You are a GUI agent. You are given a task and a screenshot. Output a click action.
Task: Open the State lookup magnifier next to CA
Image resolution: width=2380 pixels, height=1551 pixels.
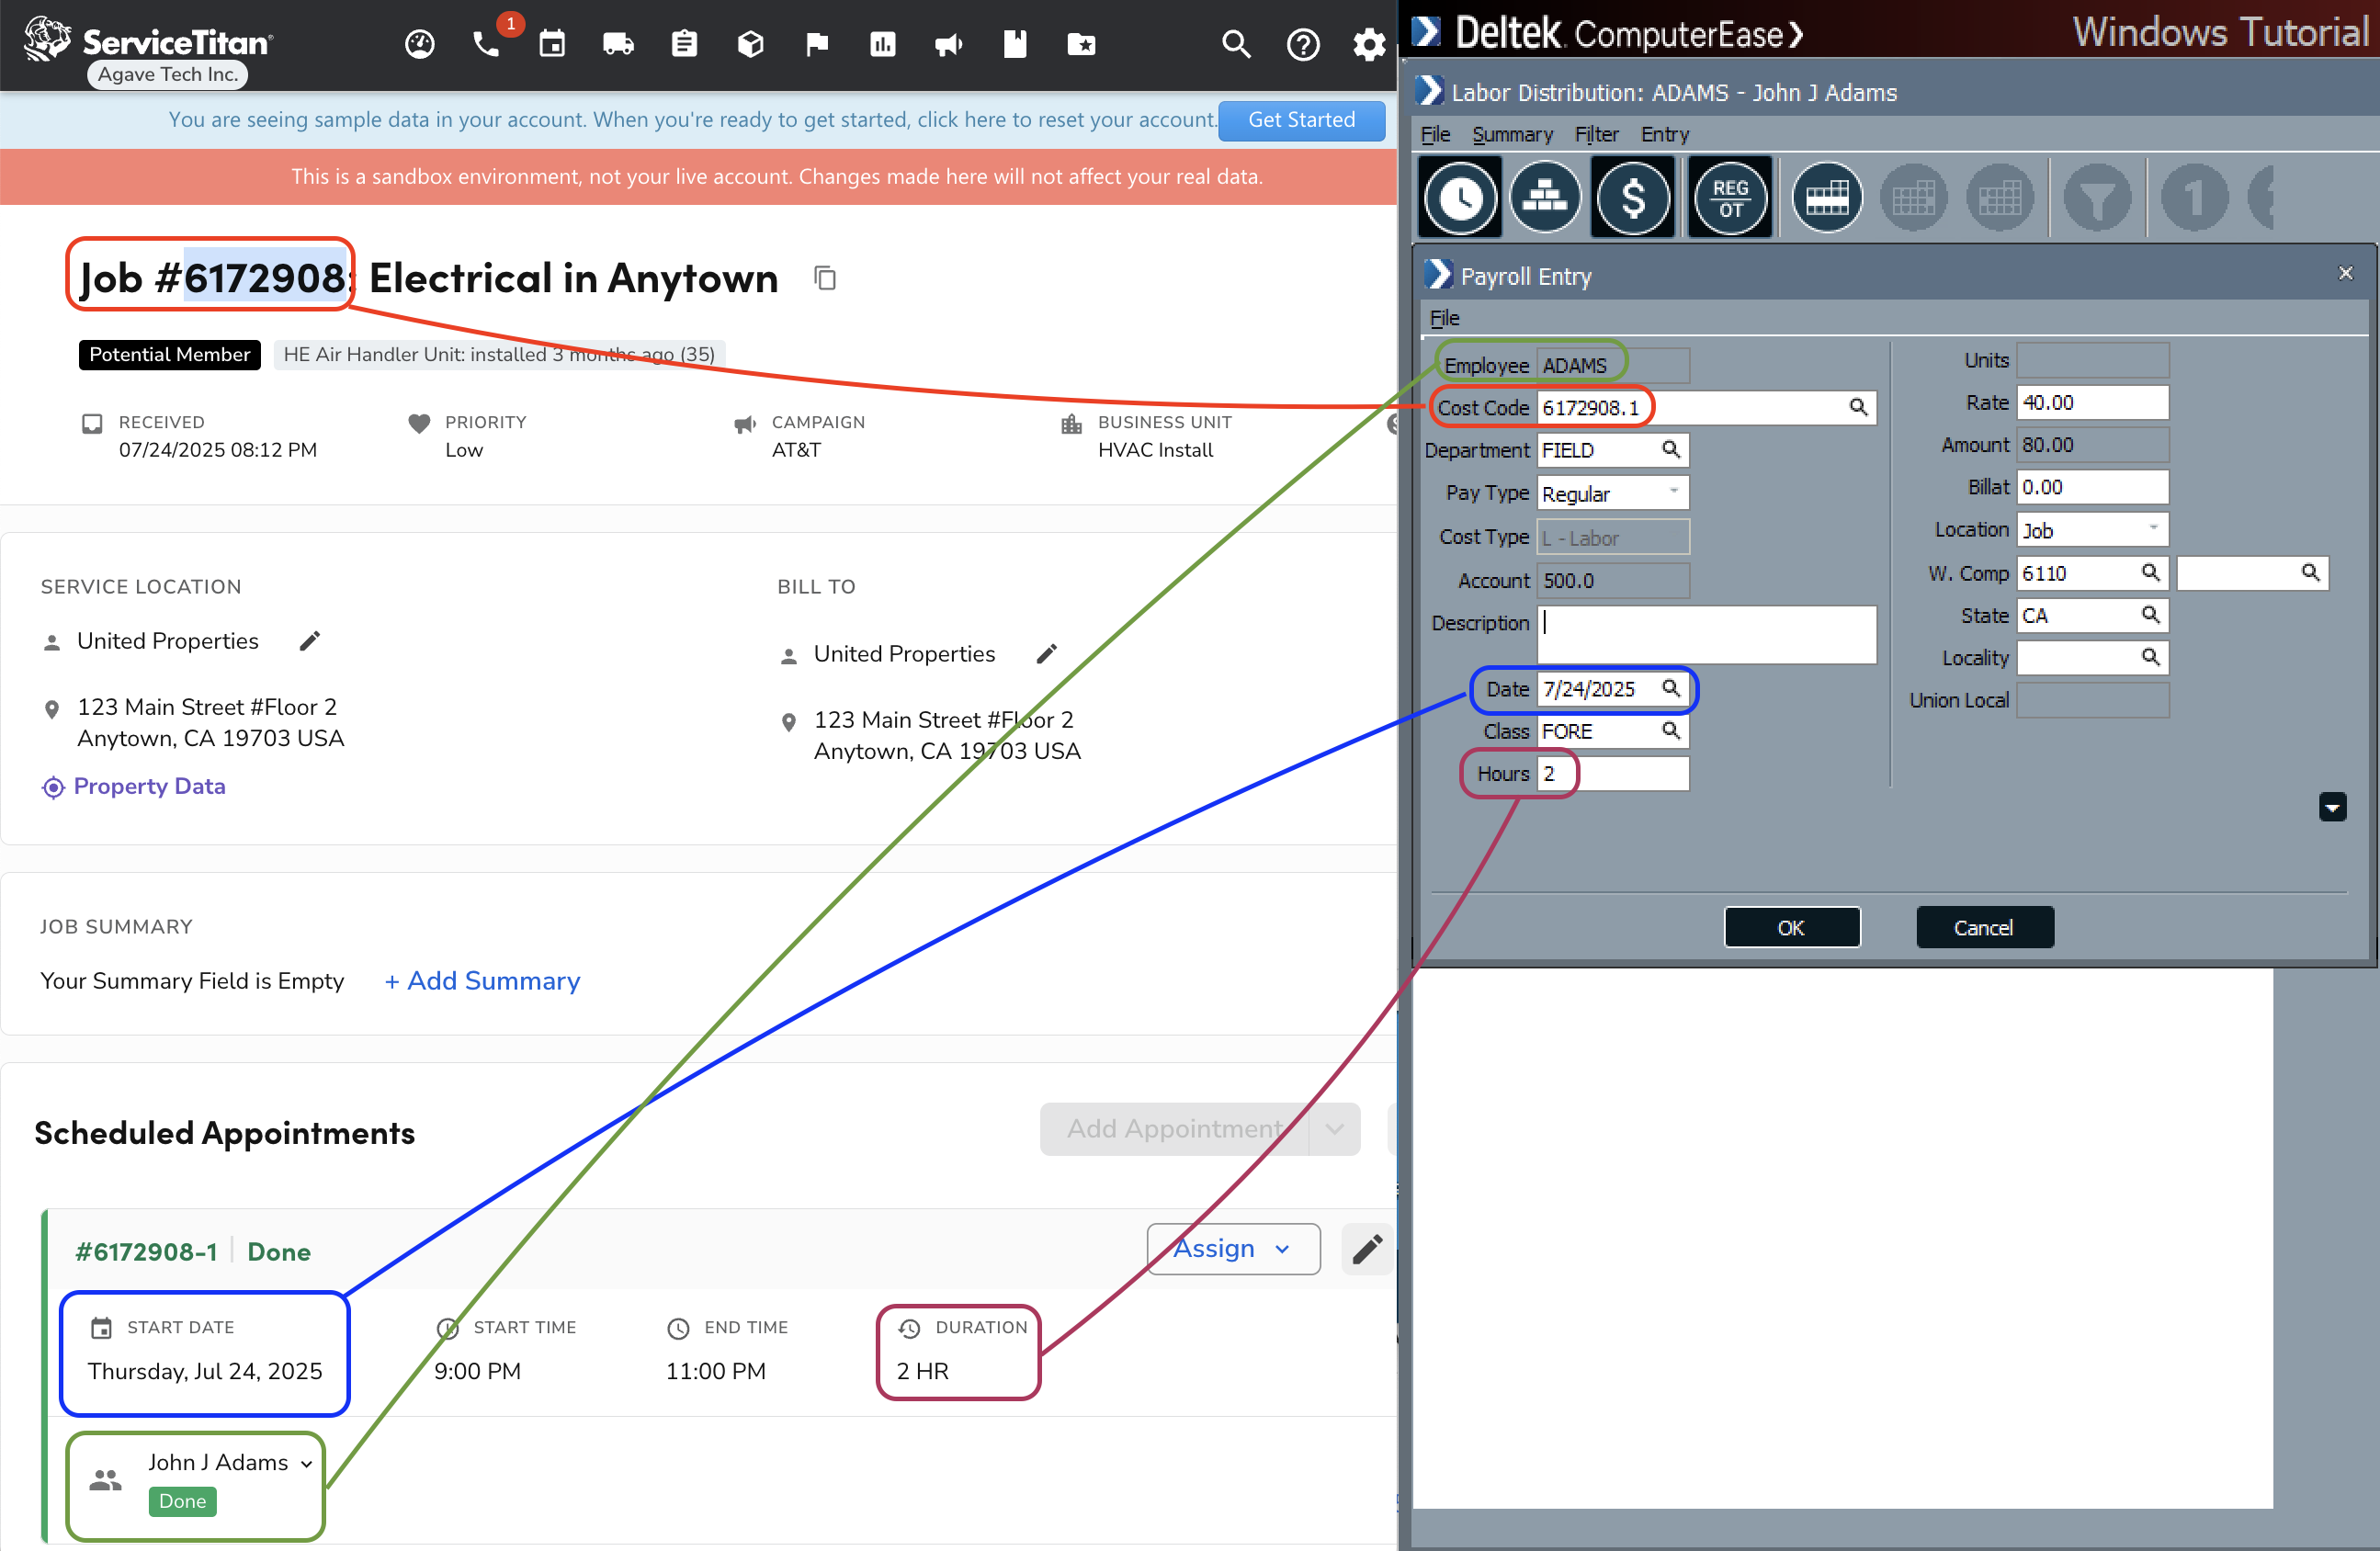pos(2151,615)
